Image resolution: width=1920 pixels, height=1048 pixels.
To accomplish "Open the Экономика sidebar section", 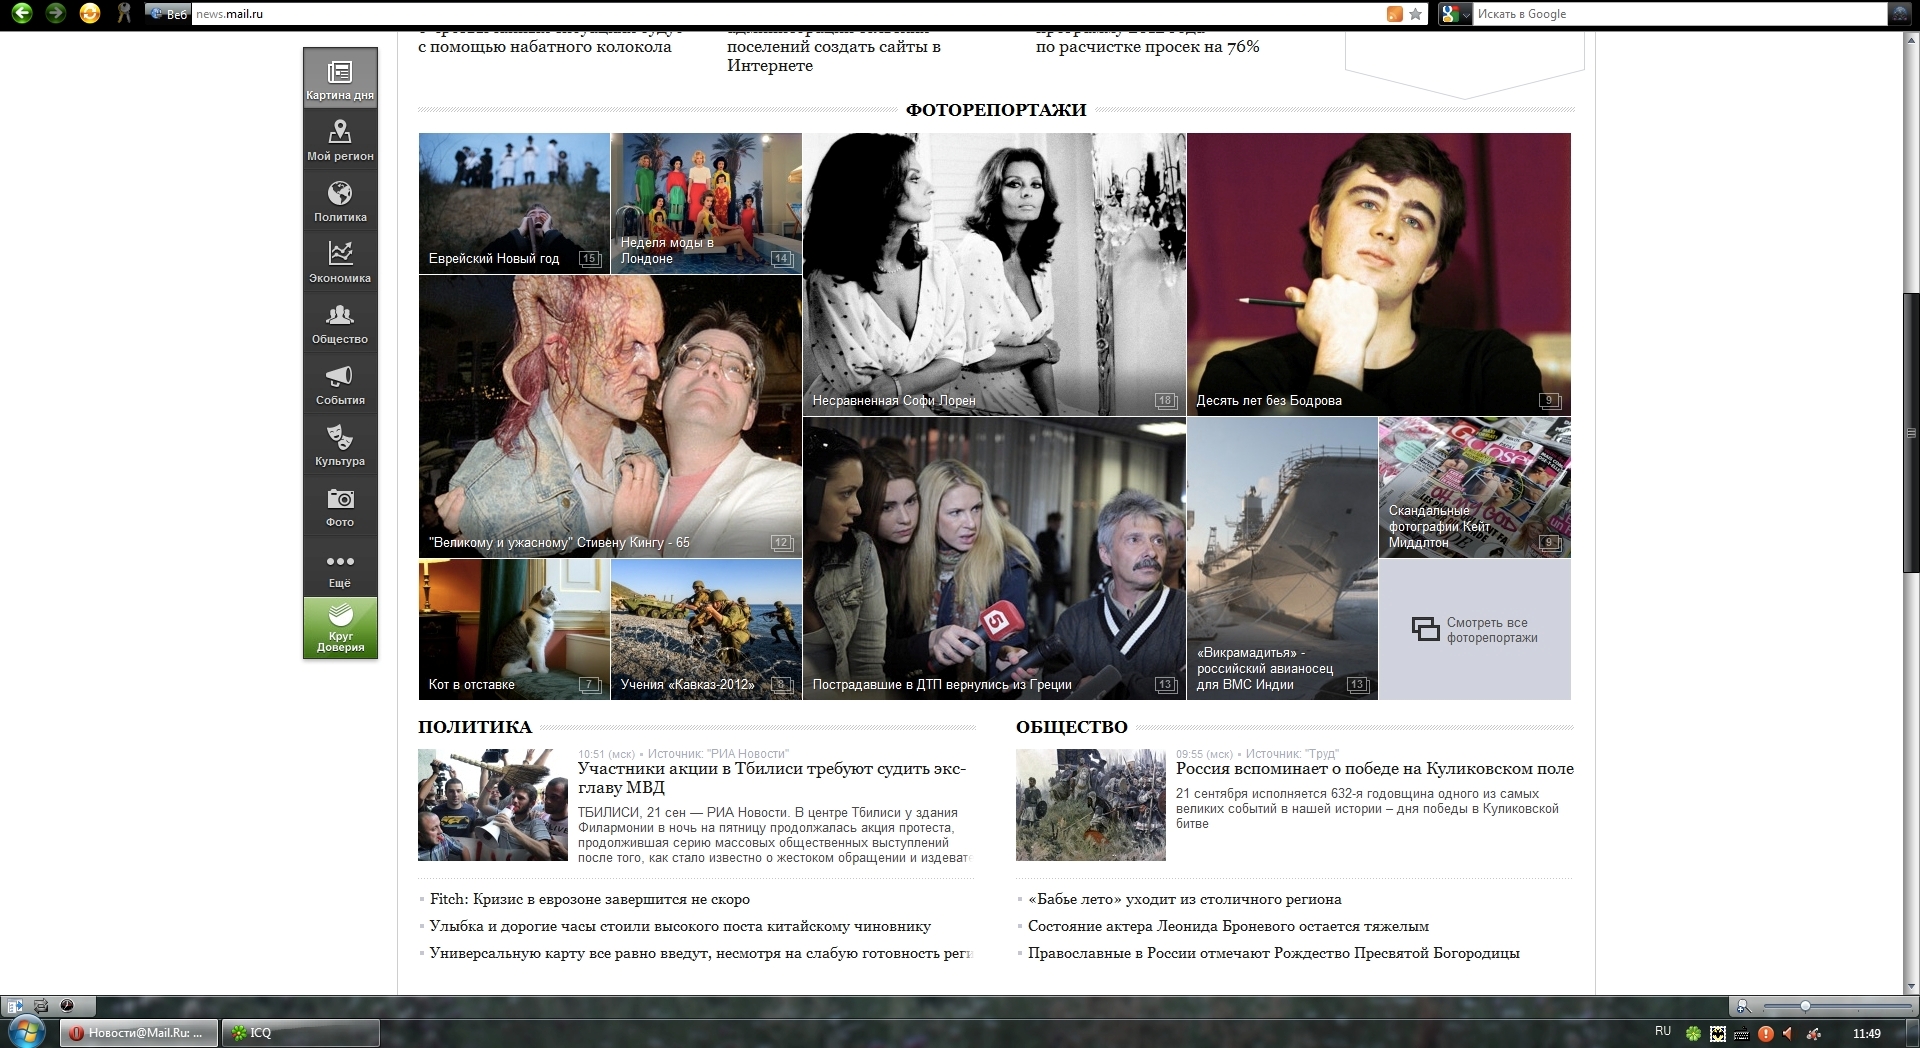I will [340, 261].
